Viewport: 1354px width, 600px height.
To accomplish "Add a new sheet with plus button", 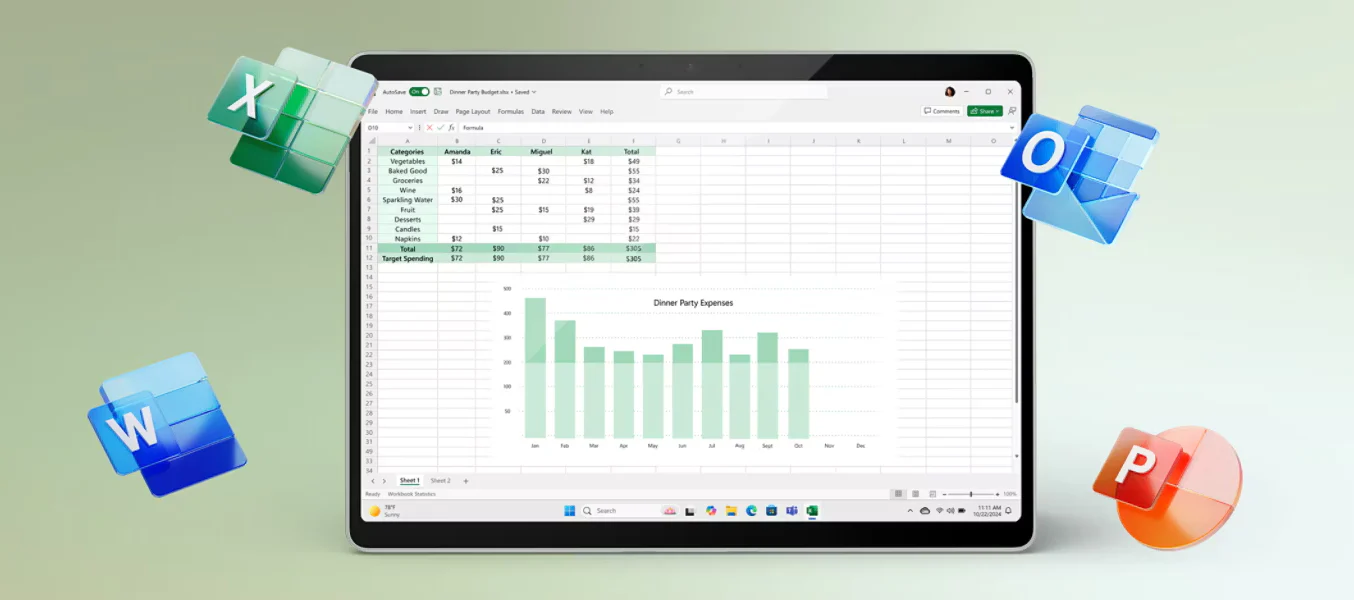I will pos(465,481).
